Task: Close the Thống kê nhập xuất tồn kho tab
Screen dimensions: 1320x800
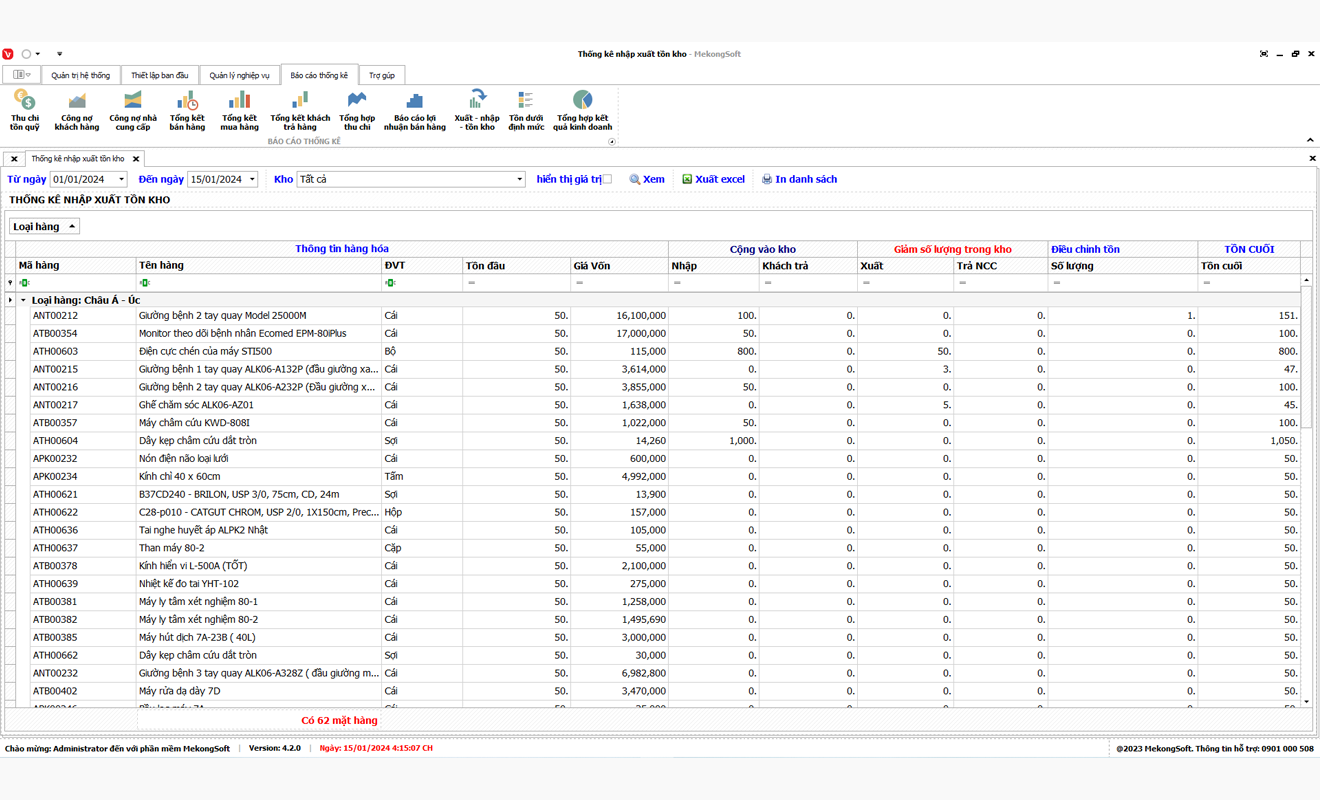Action: coord(136,159)
